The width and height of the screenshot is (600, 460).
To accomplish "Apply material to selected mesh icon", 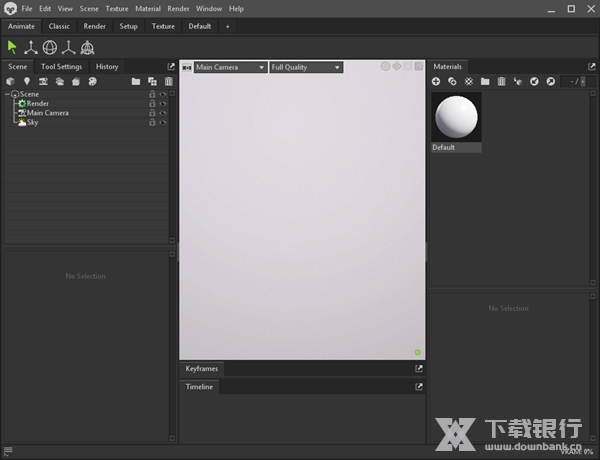I will click(518, 81).
